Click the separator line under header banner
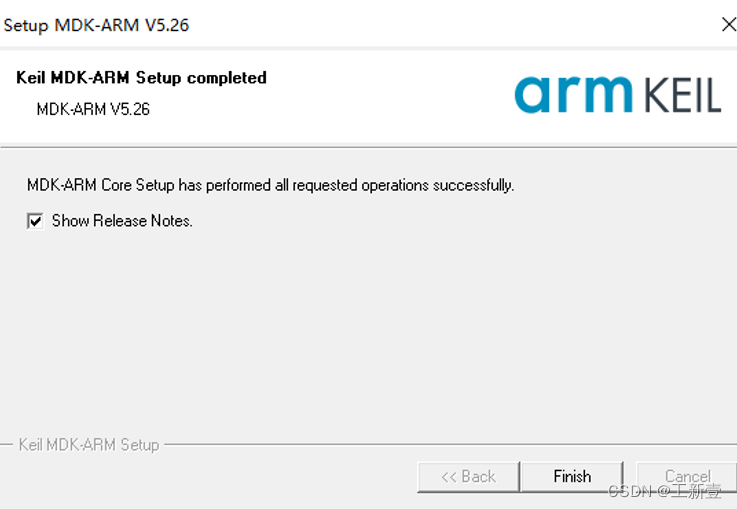The height and width of the screenshot is (509, 737). tap(368, 147)
